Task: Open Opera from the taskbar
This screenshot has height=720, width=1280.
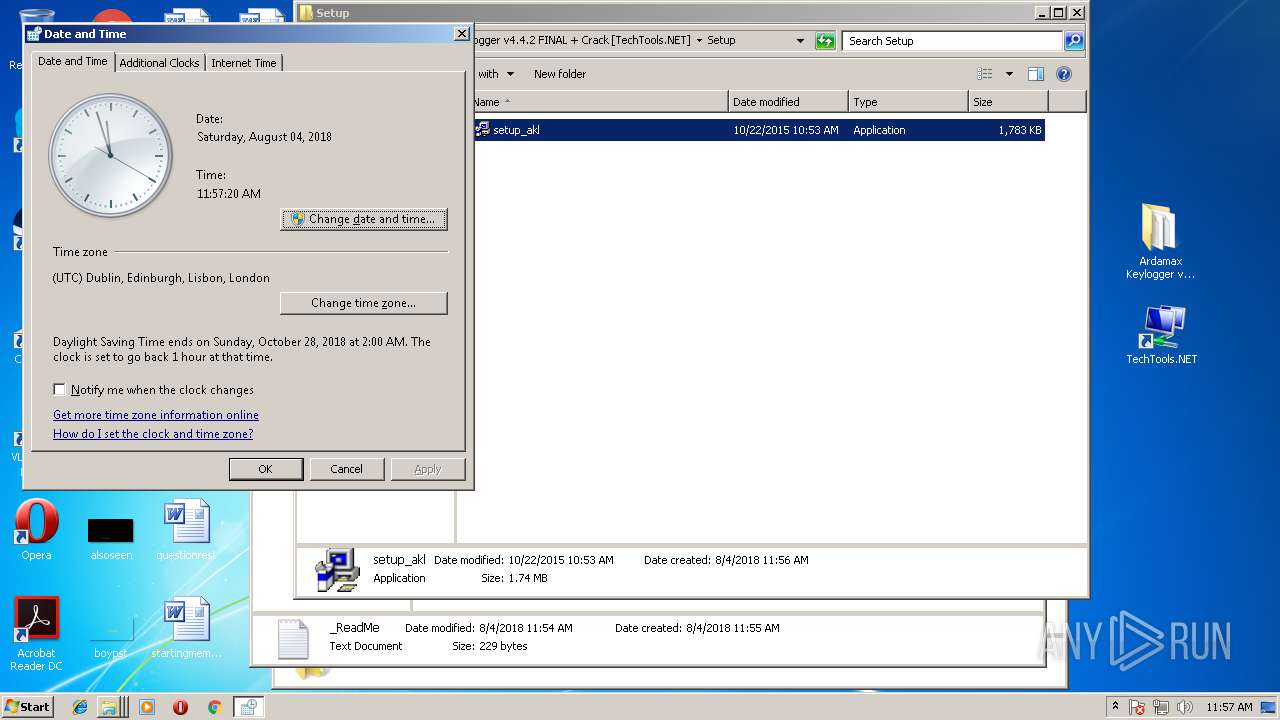Action: [180, 707]
